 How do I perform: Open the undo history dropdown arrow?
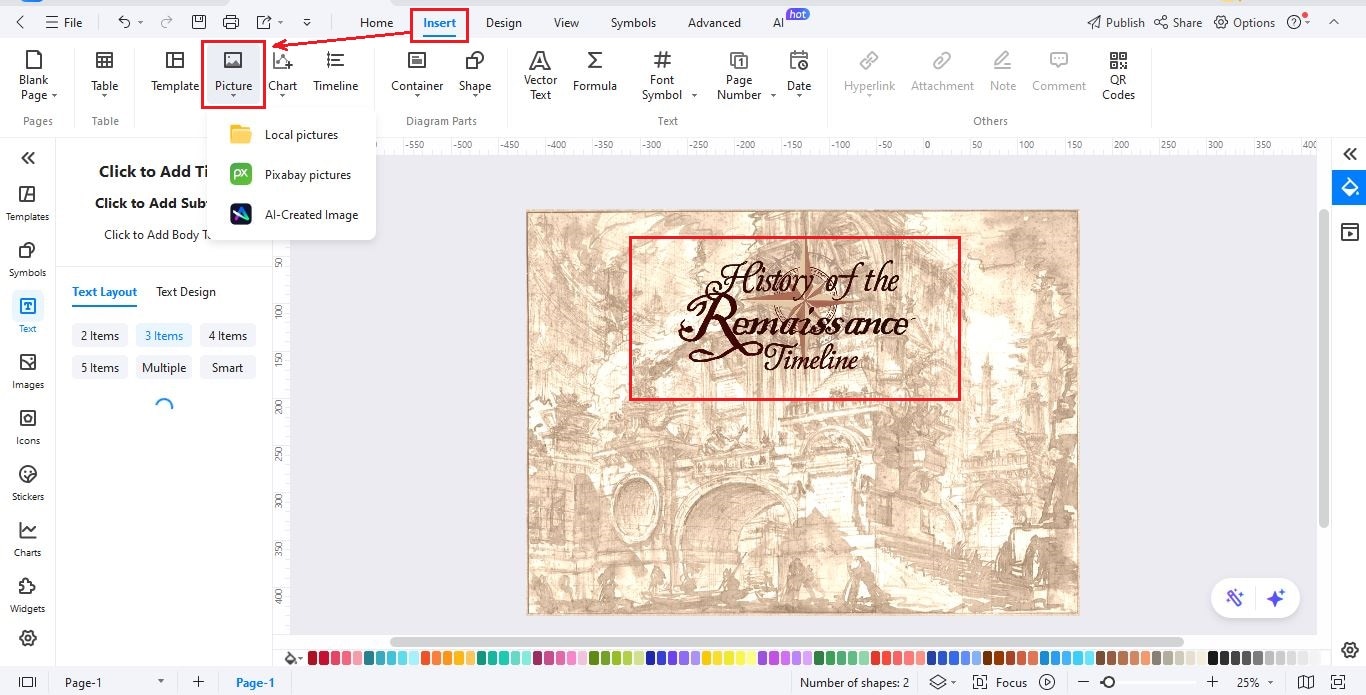coord(141,22)
